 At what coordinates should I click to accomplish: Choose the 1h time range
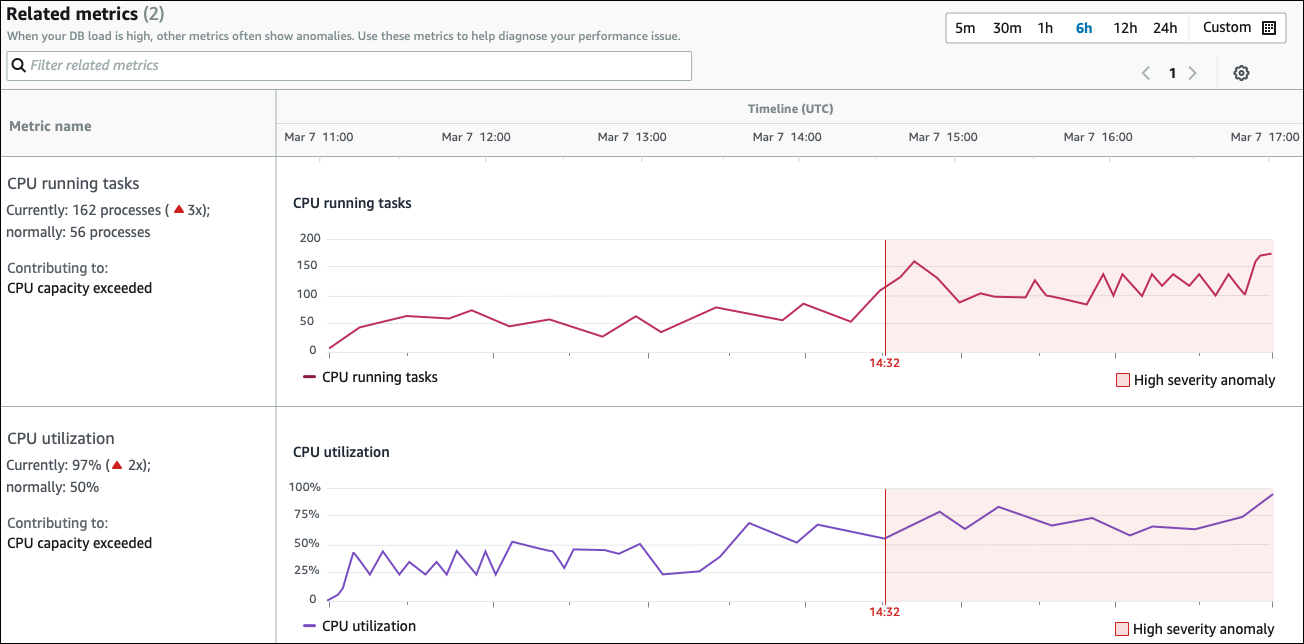point(1045,28)
